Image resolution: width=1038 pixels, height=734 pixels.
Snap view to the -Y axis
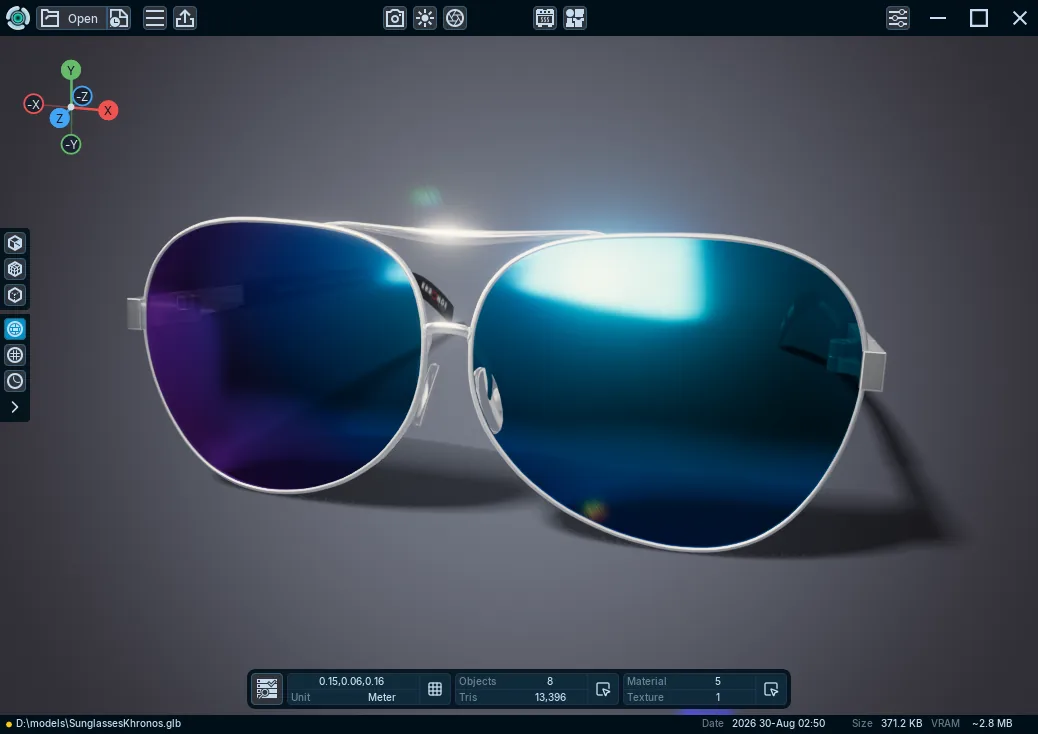pyautogui.click(x=71, y=144)
